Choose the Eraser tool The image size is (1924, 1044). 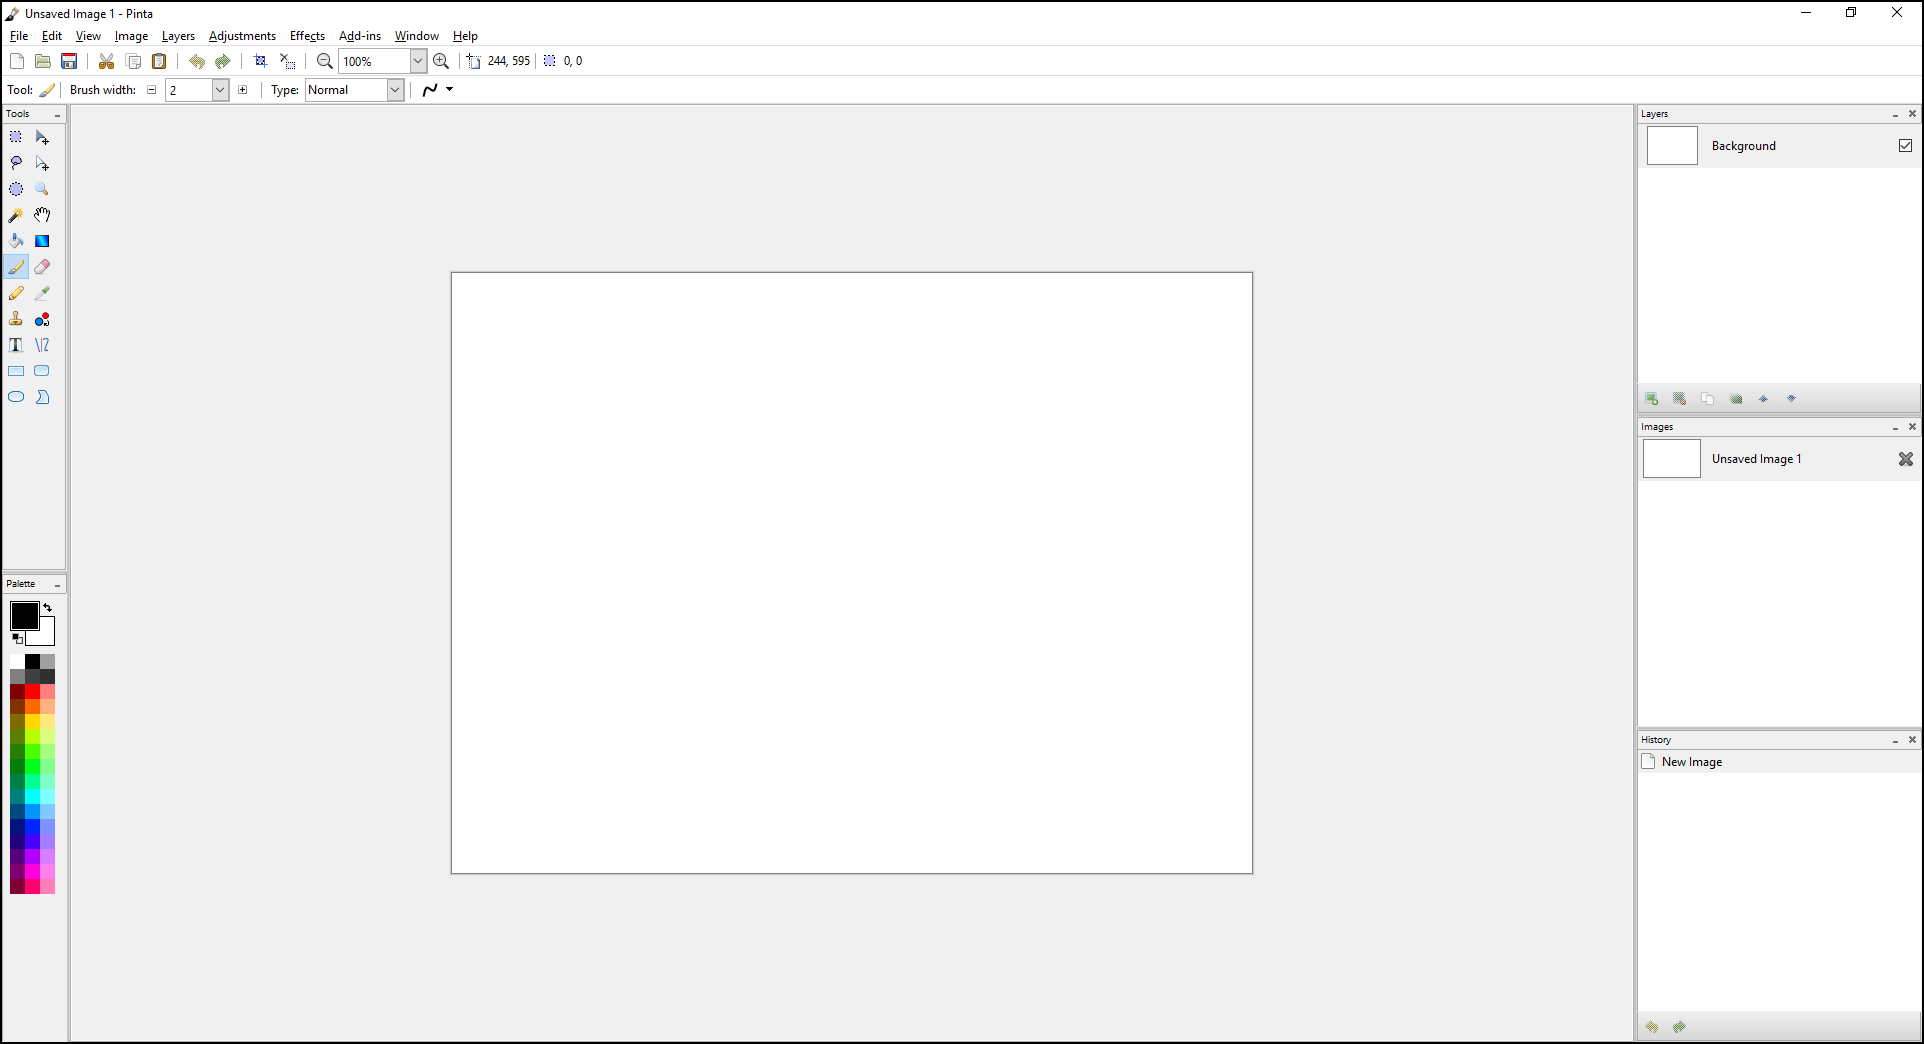[42, 266]
